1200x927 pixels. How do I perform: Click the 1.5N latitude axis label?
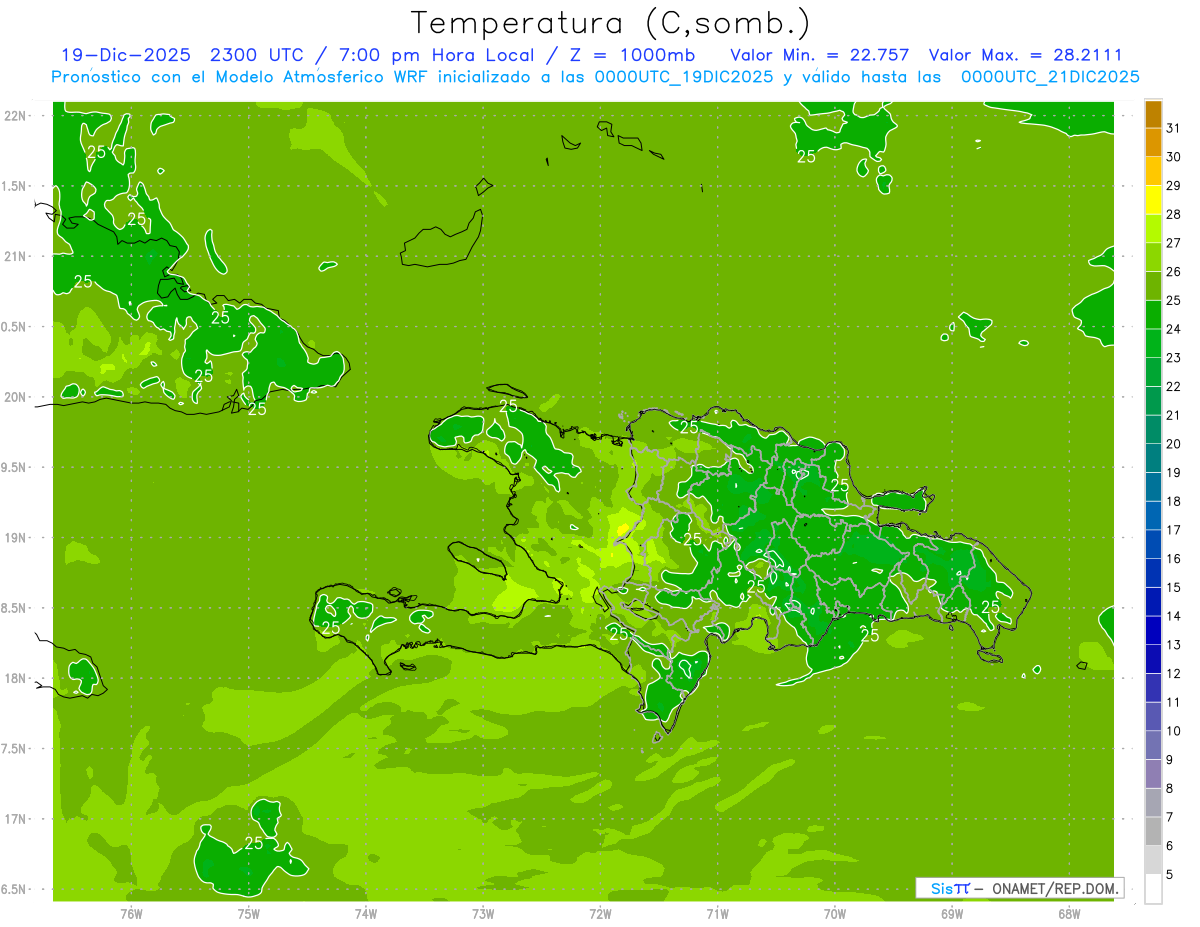point(15,186)
